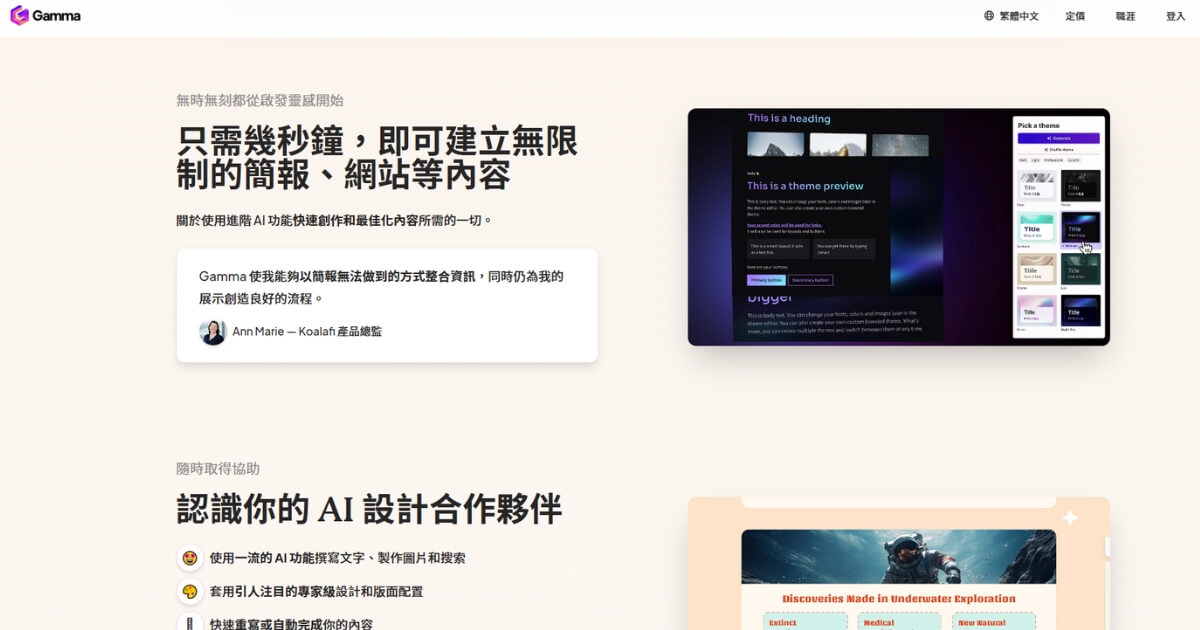The image size is (1200, 630).
Task: Open the 定價 pricing page
Action: (1075, 16)
